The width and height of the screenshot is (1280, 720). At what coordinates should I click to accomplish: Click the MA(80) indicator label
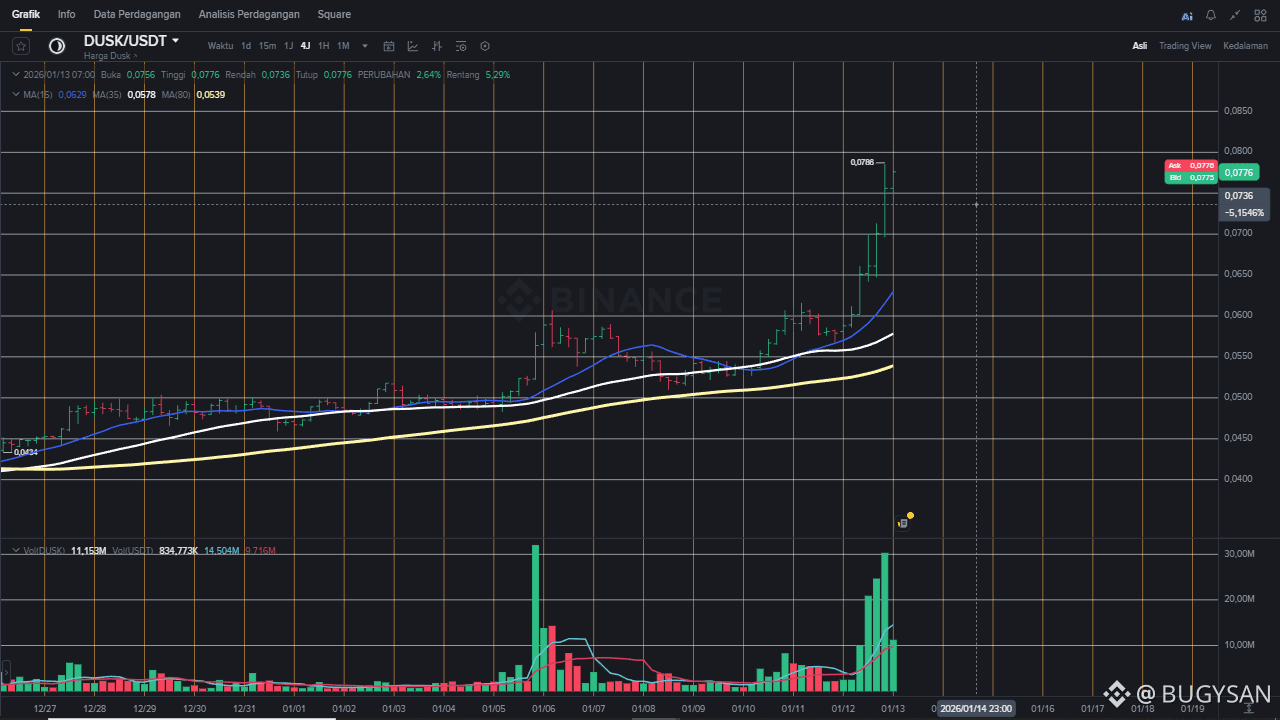[x=176, y=94]
